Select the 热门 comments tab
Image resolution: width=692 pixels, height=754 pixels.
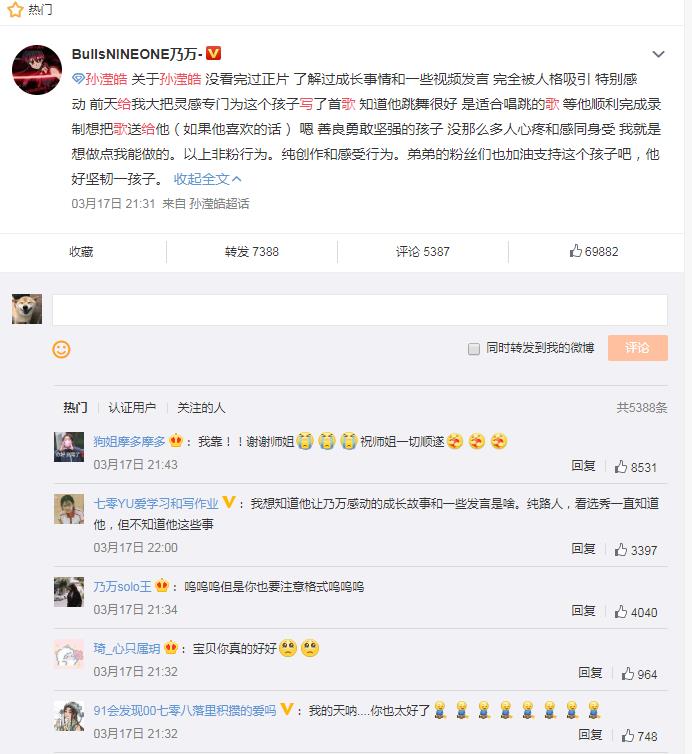75,408
